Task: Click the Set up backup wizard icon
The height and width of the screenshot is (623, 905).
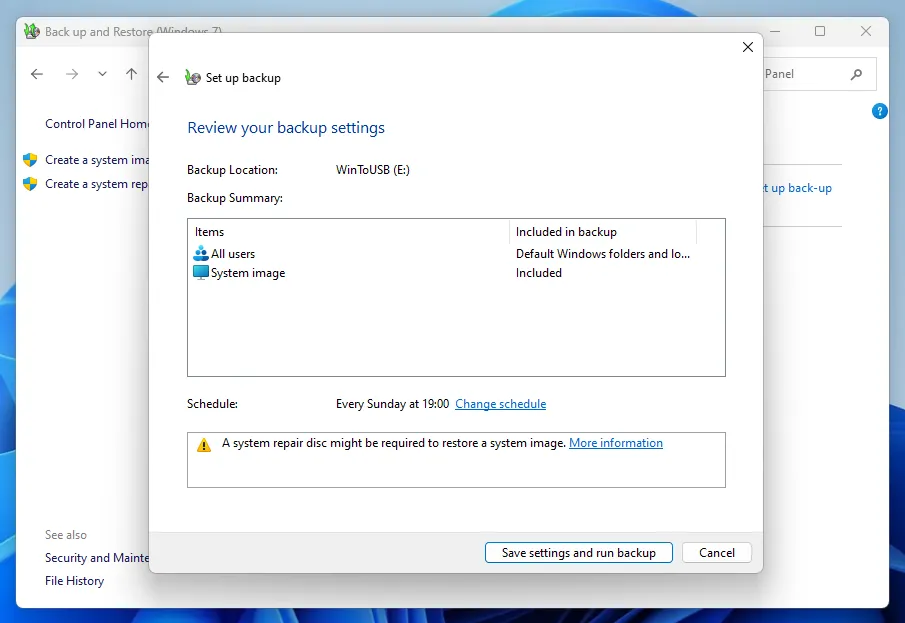Action: (x=193, y=78)
